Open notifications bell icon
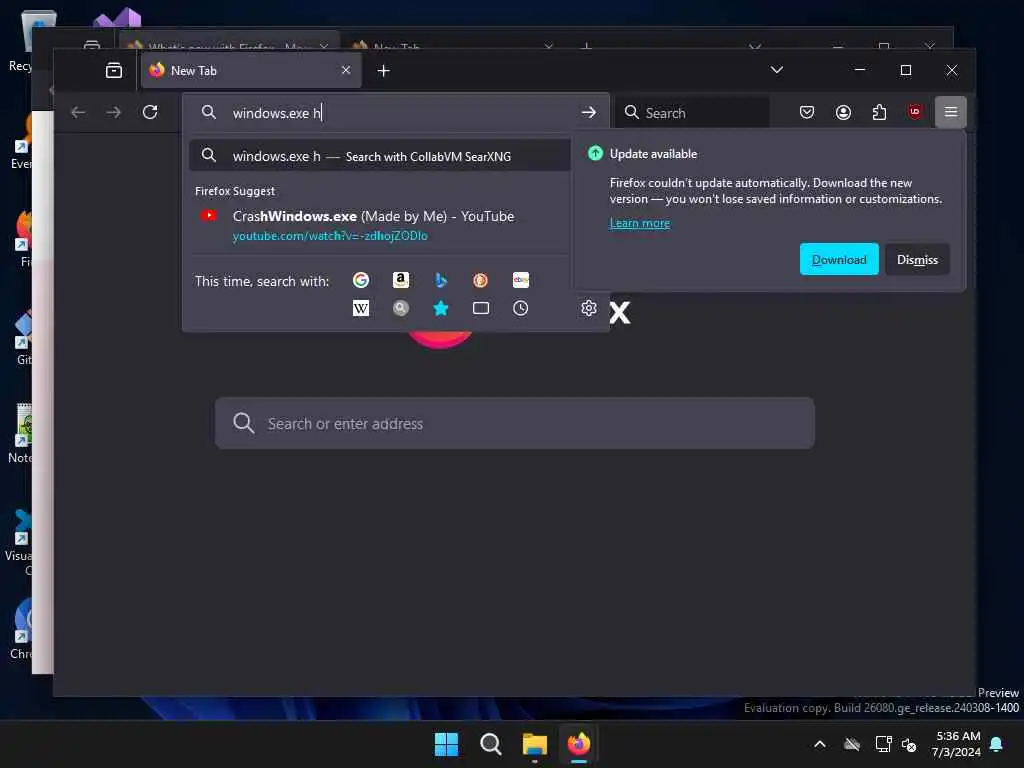The width and height of the screenshot is (1024, 768). [997, 744]
